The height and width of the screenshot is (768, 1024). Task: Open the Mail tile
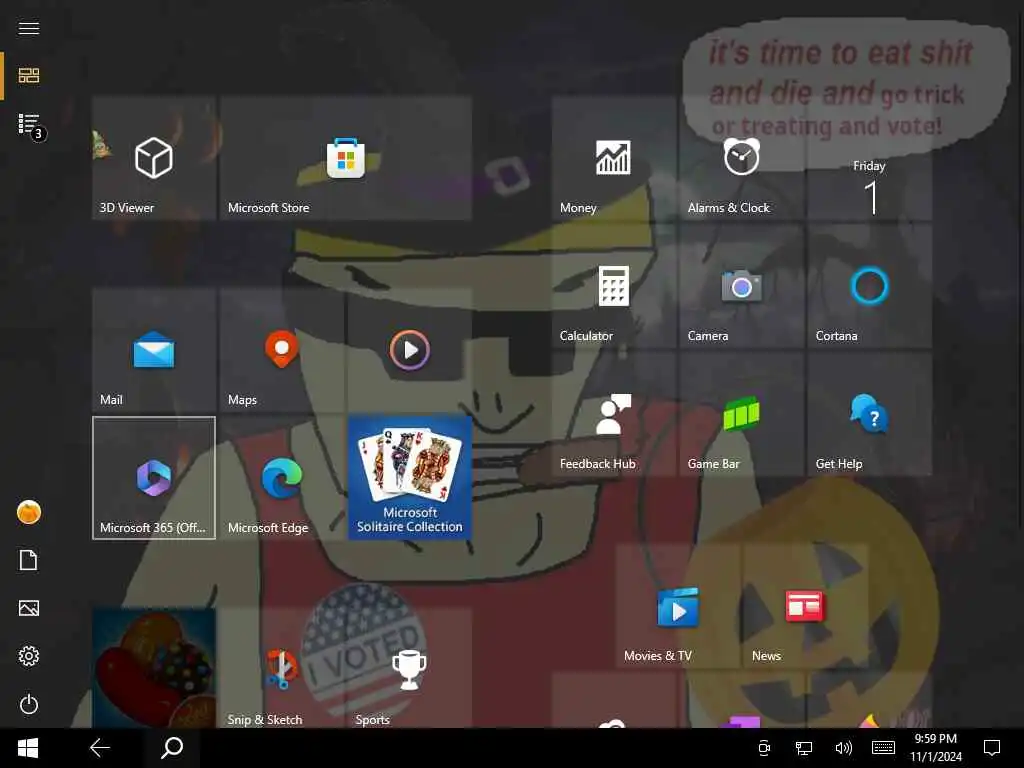click(x=154, y=350)
